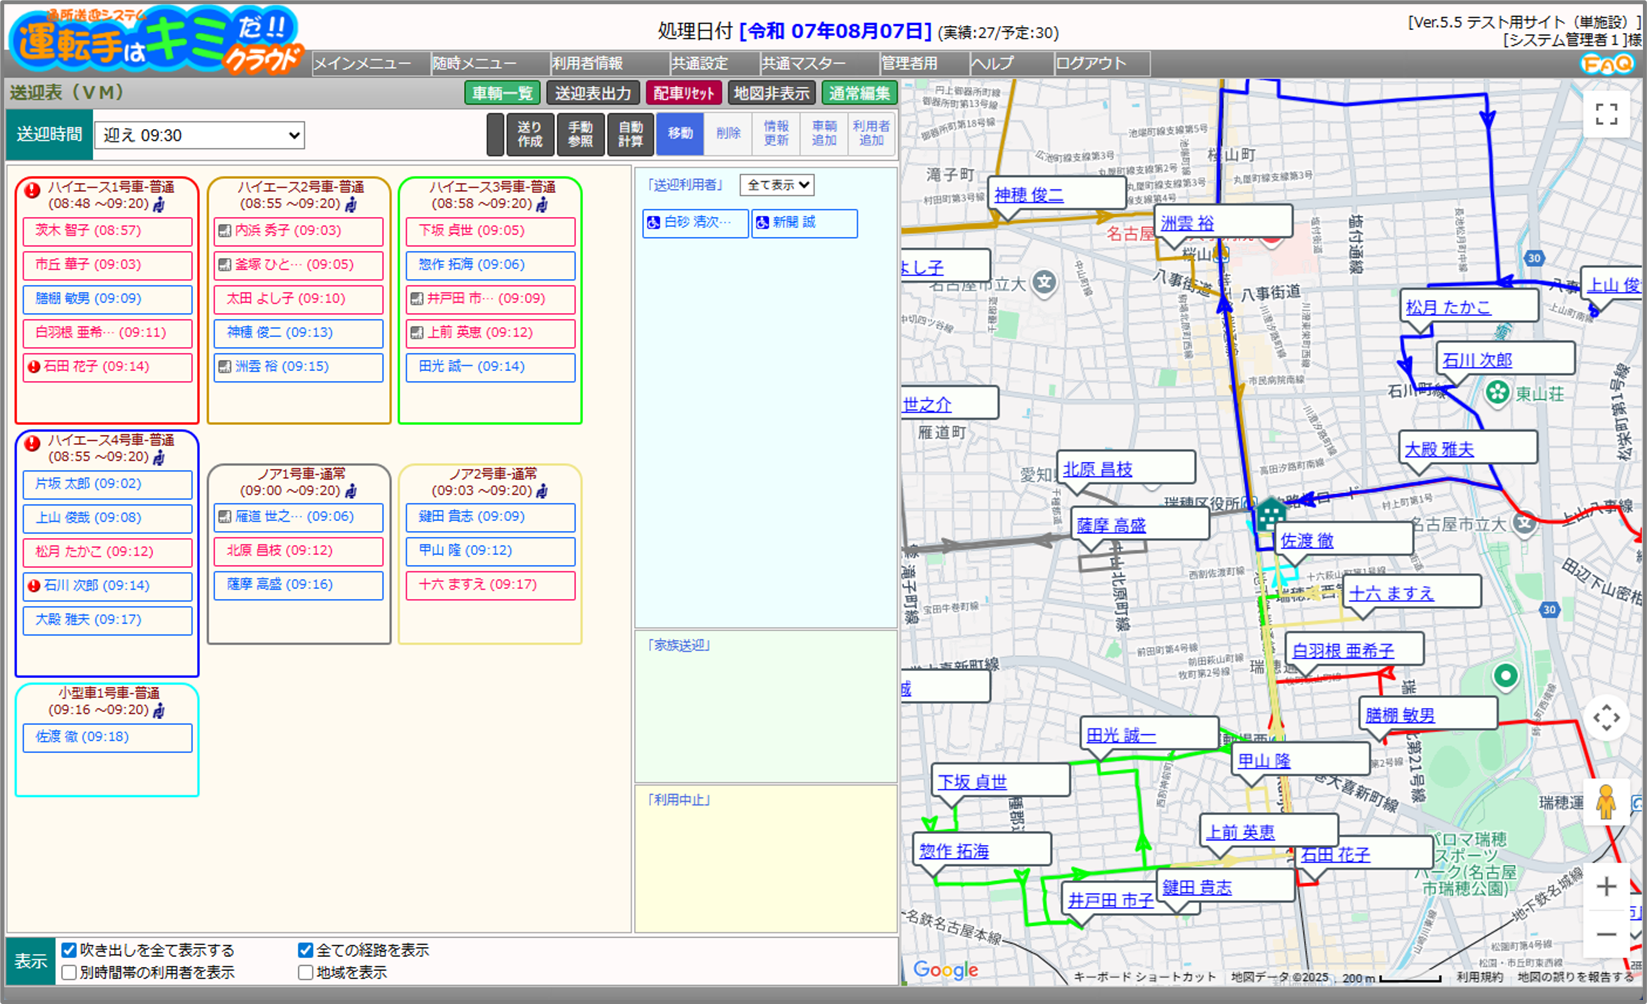Toggle fullscreen view of the map

[x=1606, y=115]
